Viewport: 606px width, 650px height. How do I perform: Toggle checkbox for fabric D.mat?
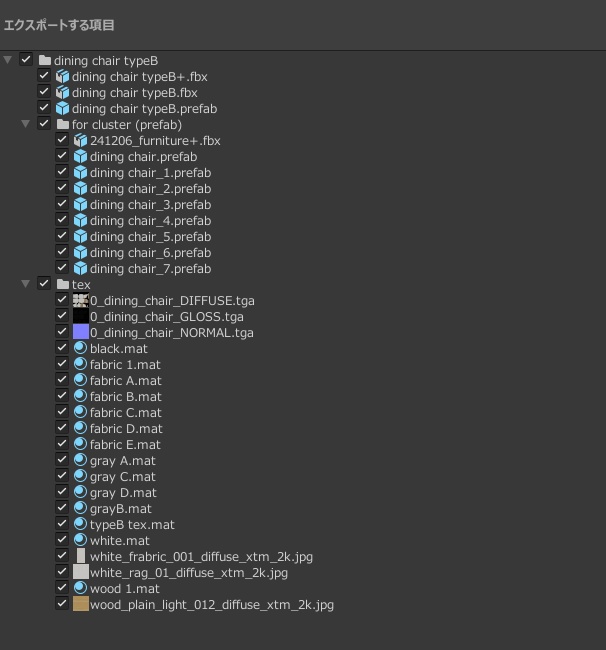(62, 427)
